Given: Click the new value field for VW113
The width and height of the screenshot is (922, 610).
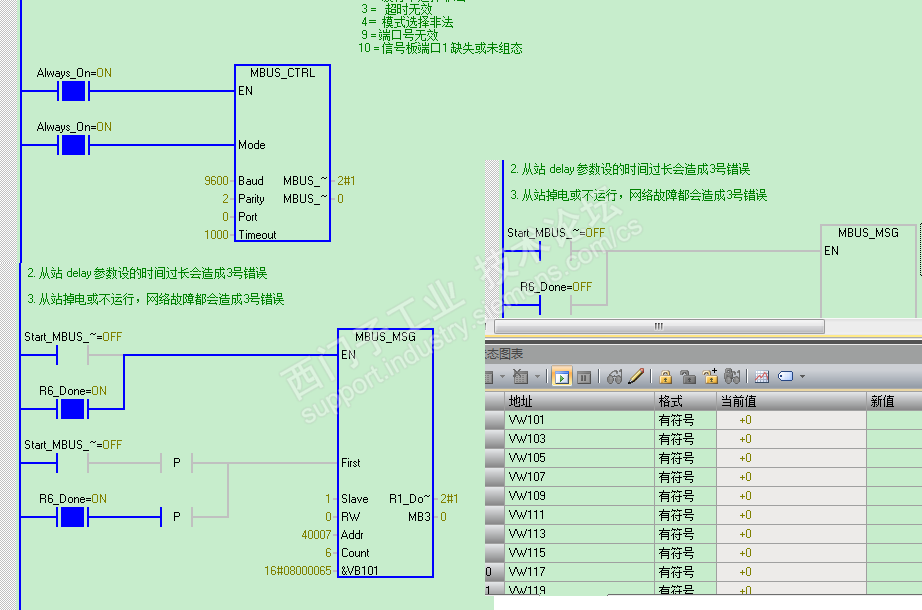Looking at the screenshot, I should (x=894, y=534).
